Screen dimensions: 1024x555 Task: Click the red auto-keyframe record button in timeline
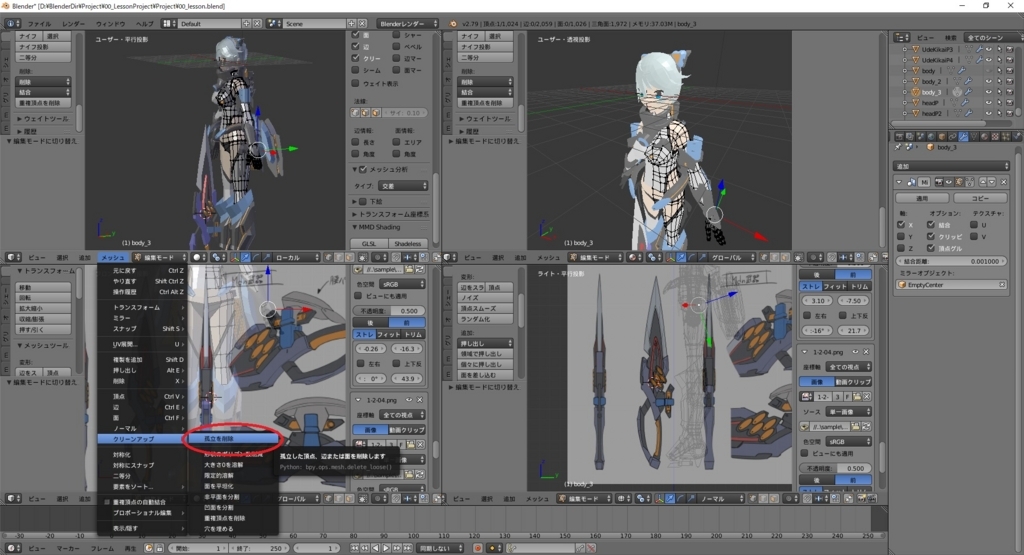pos(477,548)
